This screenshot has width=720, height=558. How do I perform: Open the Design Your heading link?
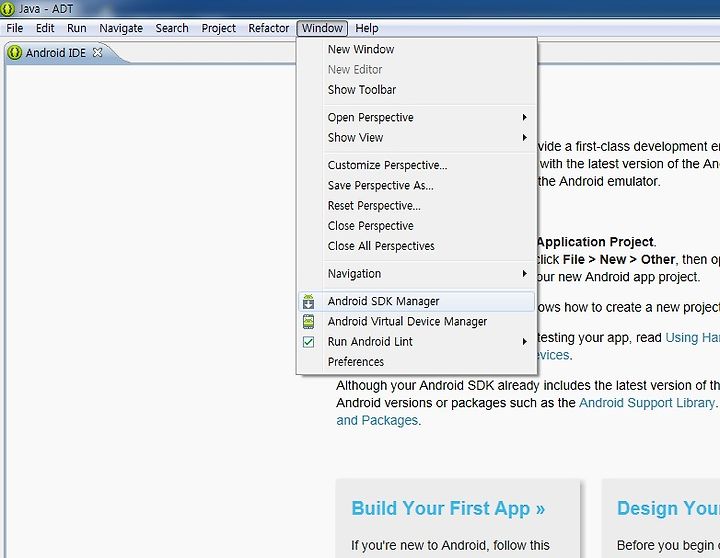[668, 508]
